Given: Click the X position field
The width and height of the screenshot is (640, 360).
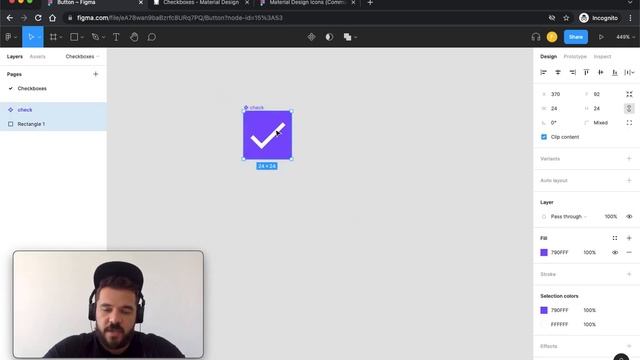Looking at the screenshot, I should click(559, 94).
